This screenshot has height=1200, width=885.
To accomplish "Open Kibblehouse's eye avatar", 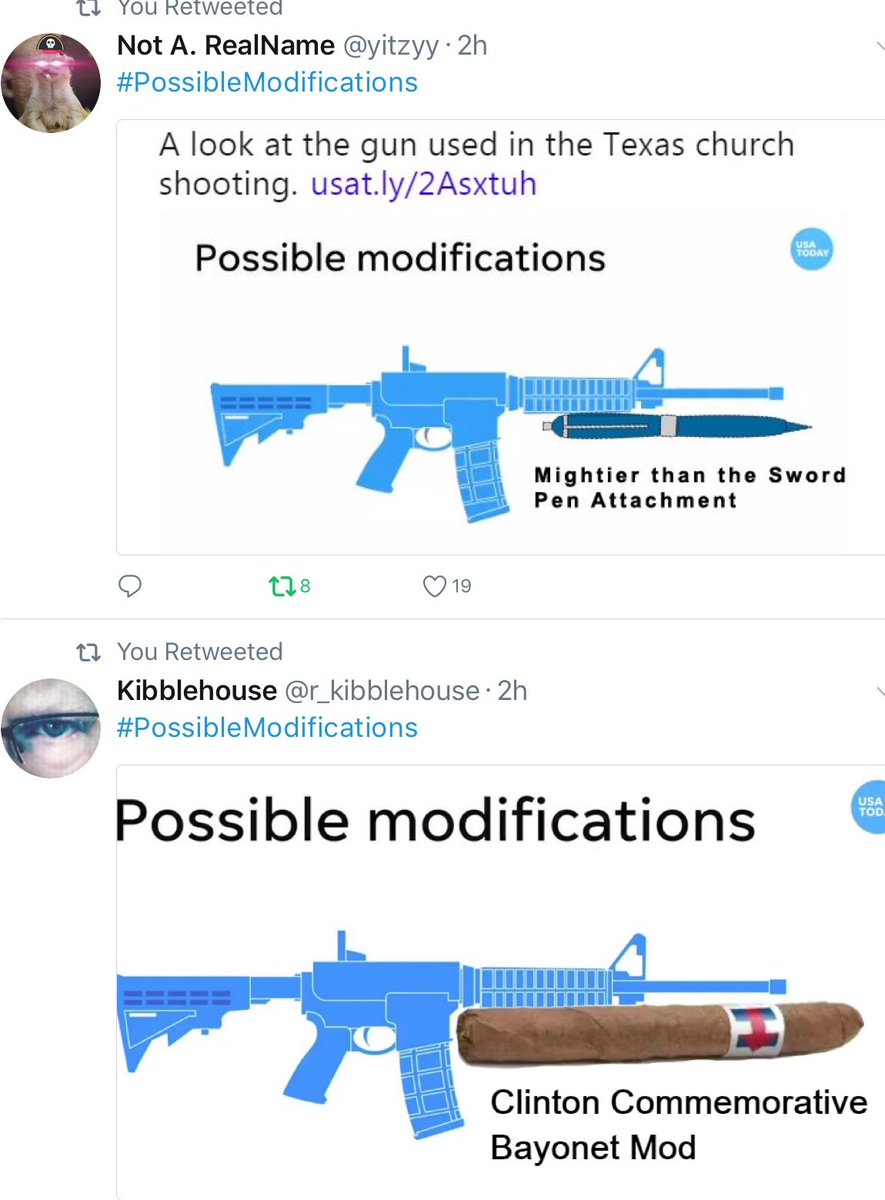I will coord(51,728).
